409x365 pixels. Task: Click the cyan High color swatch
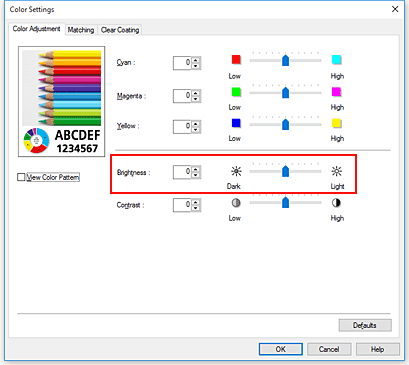(x=337, y=60)
